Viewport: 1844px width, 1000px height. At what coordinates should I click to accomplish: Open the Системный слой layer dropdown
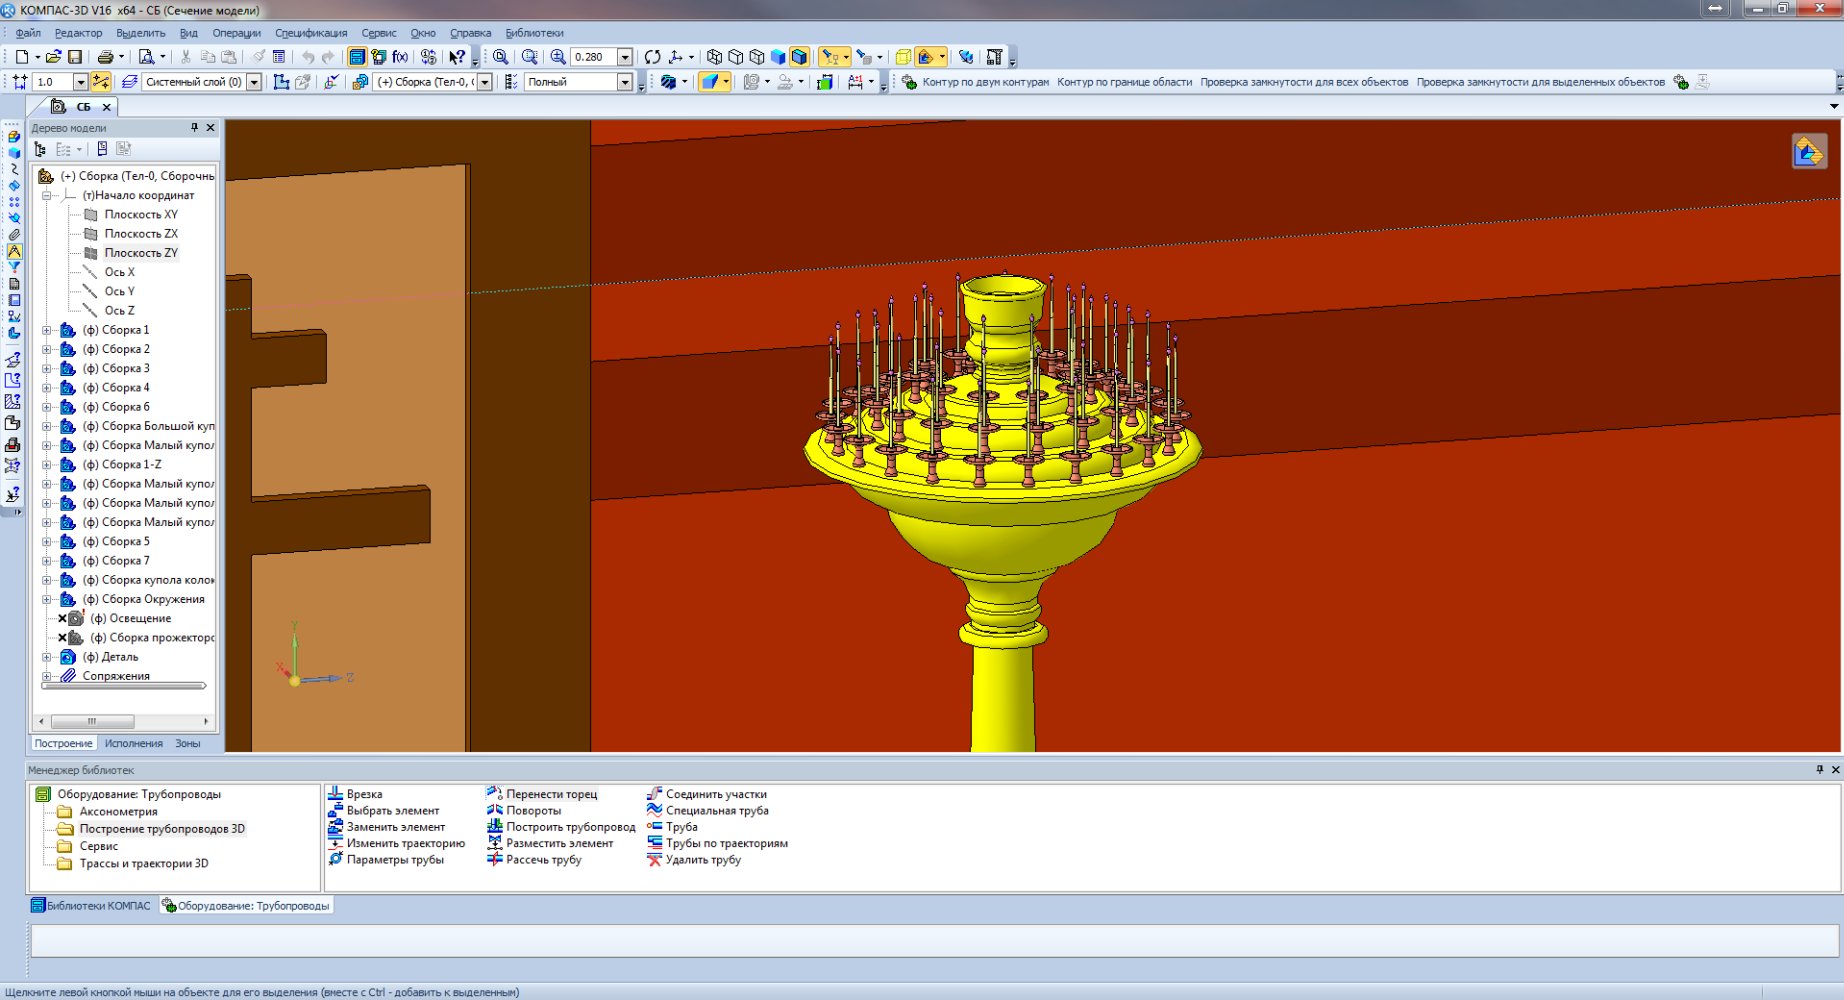pos(254,82)
